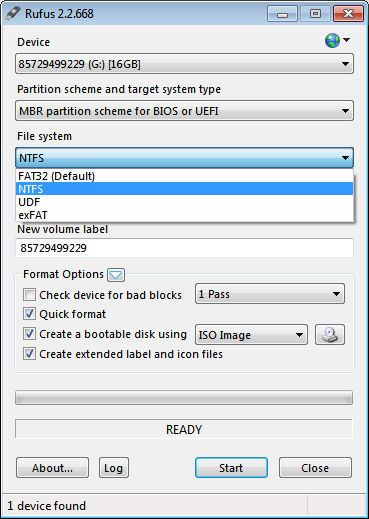This screenshot has height=519, width=369.
Task: Close Rufus with the red X
Action: (348, 14)
